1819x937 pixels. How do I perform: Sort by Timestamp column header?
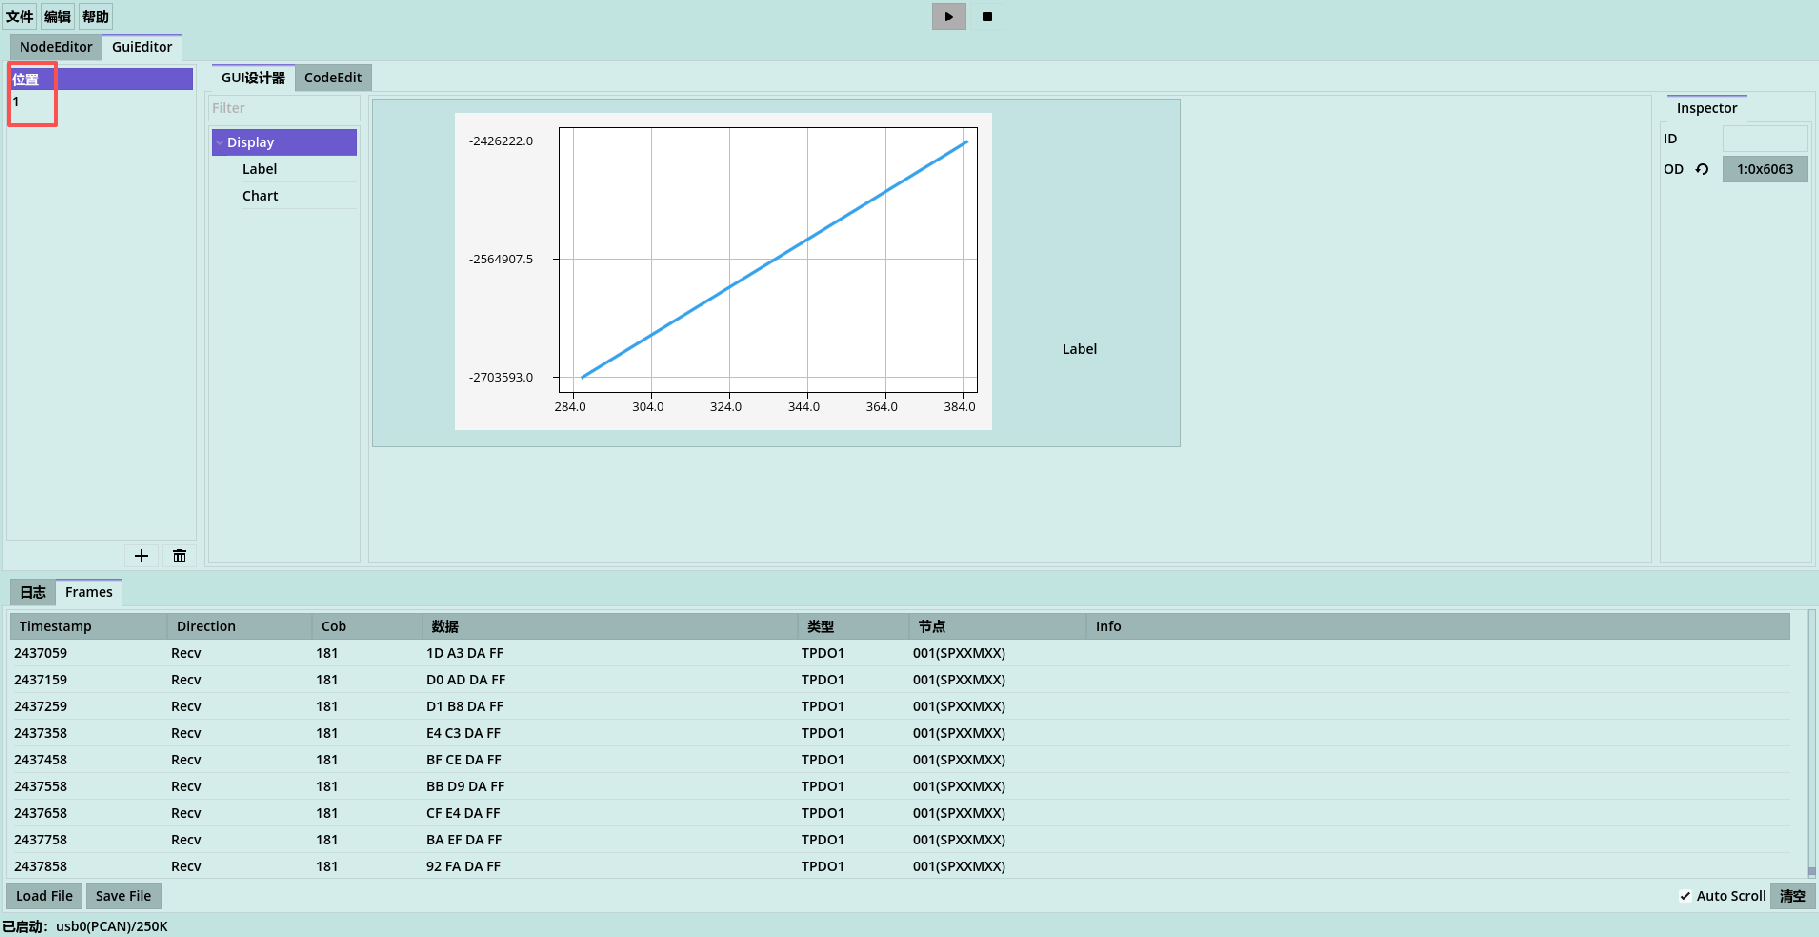coord(88,626)
